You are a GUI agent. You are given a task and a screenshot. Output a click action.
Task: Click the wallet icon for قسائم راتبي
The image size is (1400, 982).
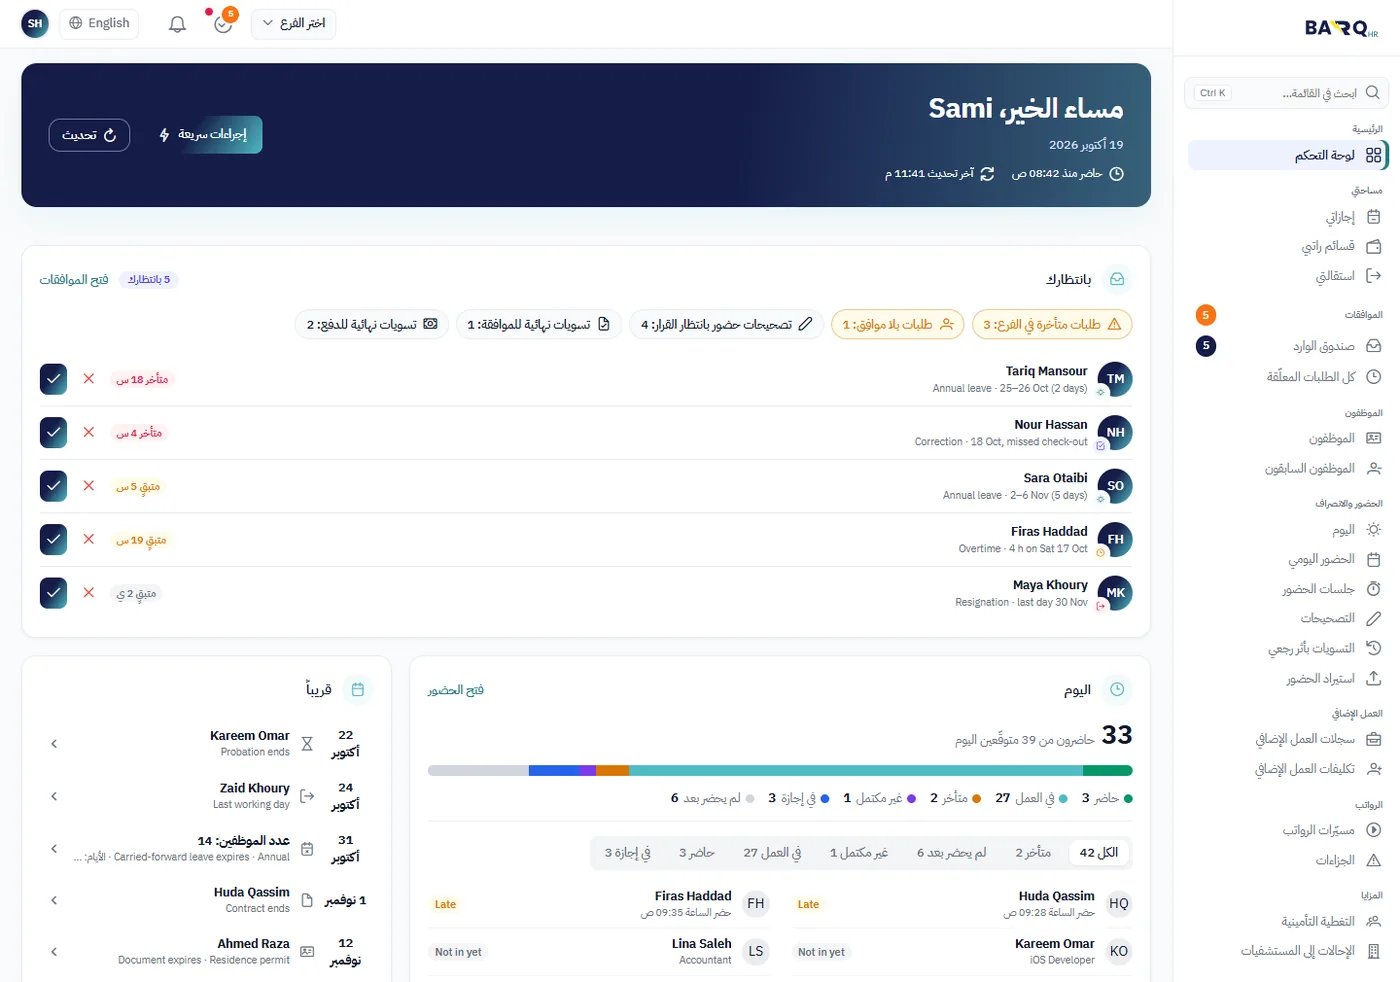point(1374,246)
